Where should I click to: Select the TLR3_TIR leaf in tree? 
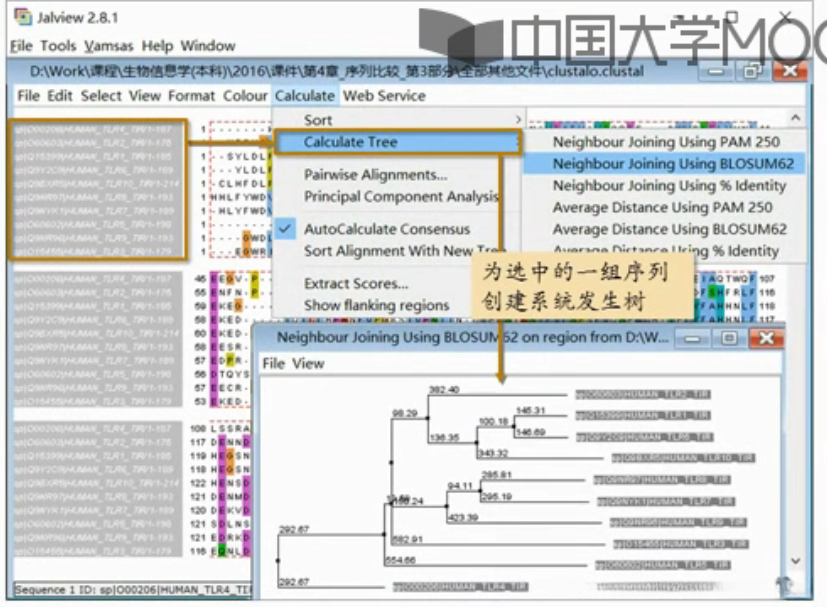tap(681, 544)
